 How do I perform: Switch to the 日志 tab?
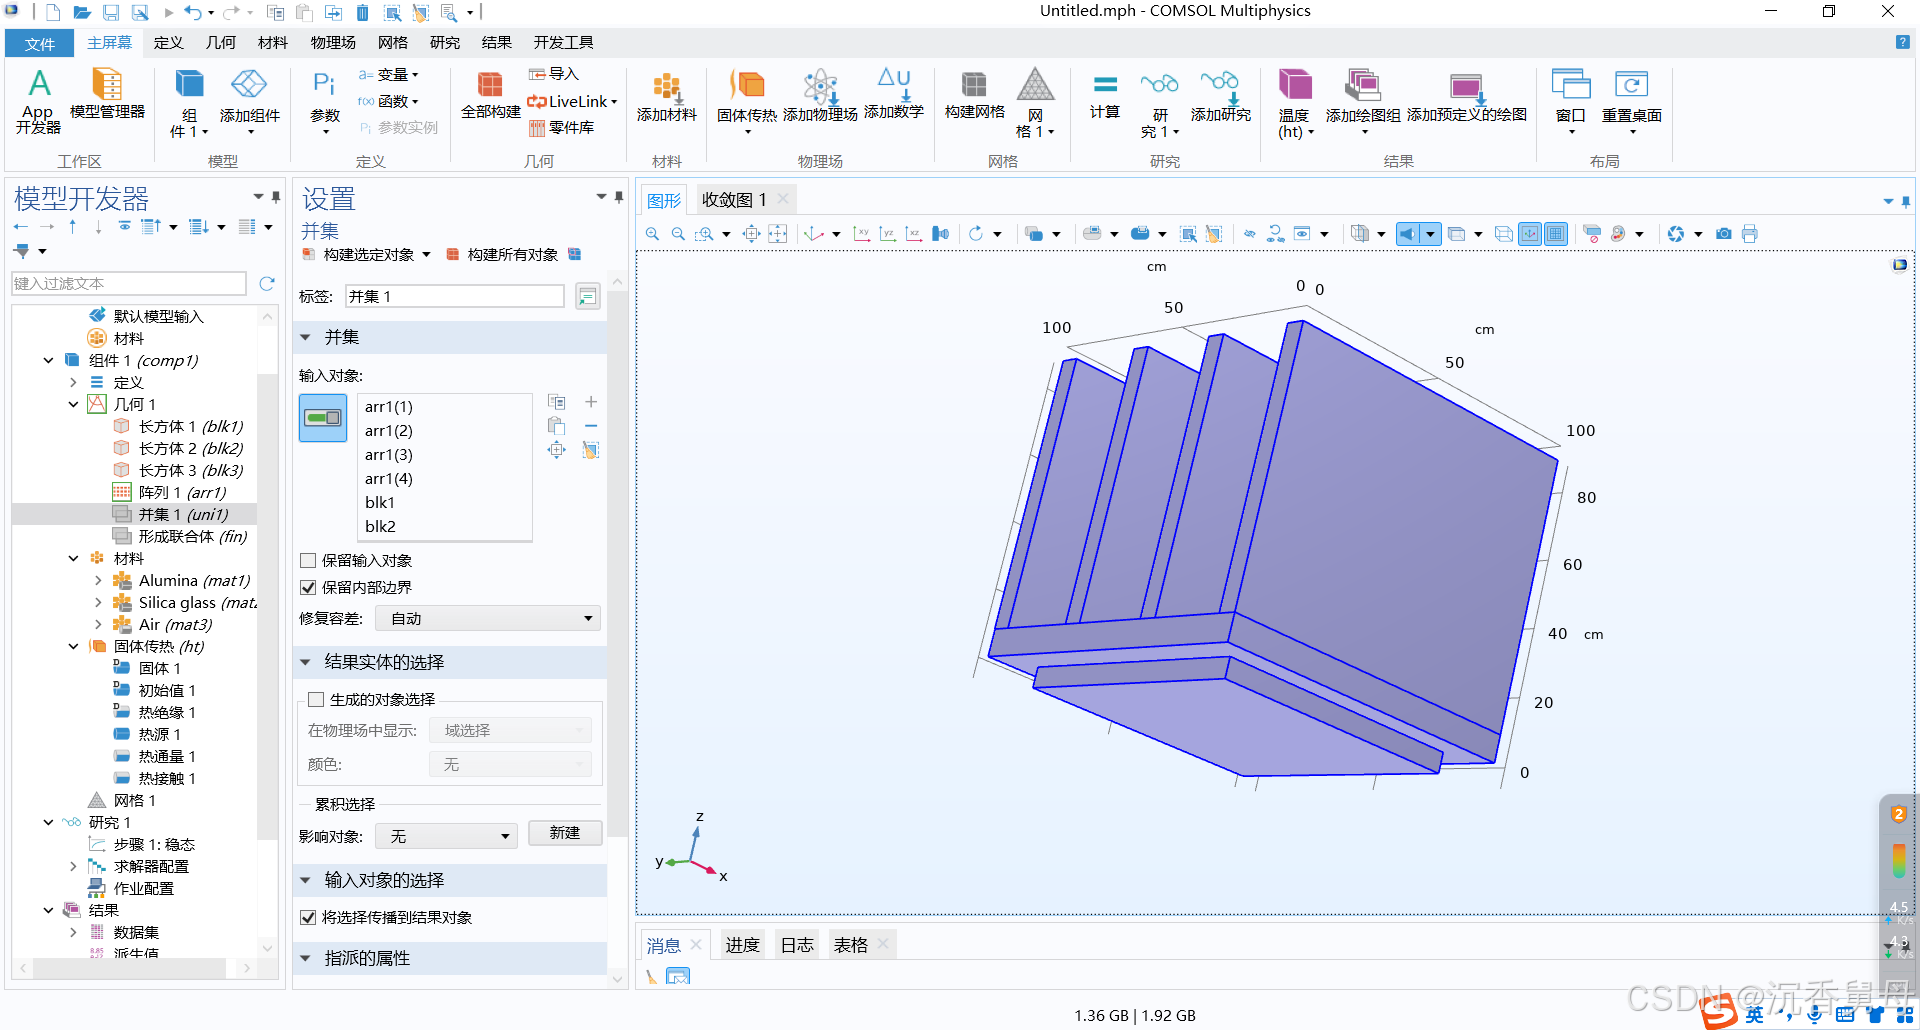(797, 946)
